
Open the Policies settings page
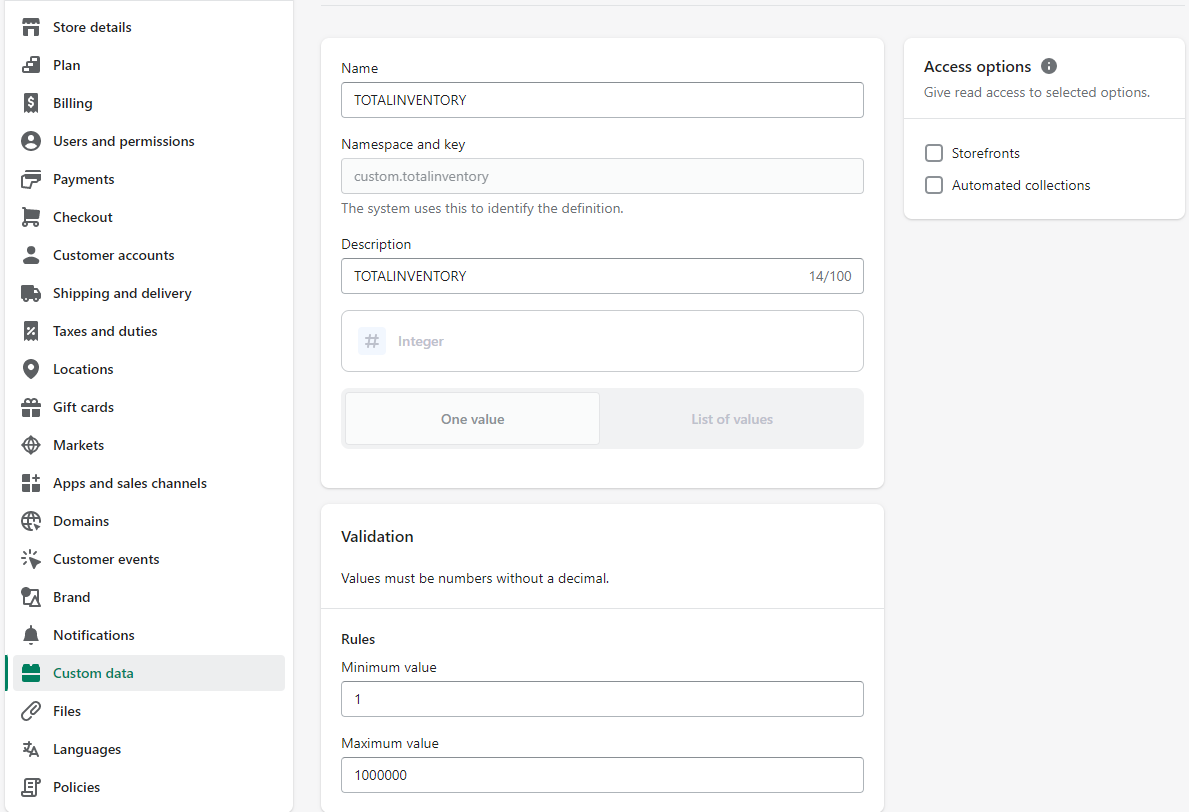76,787
